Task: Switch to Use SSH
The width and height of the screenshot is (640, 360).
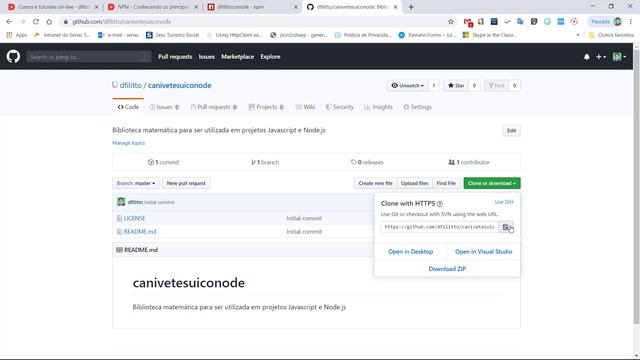Action: (504, 202)
